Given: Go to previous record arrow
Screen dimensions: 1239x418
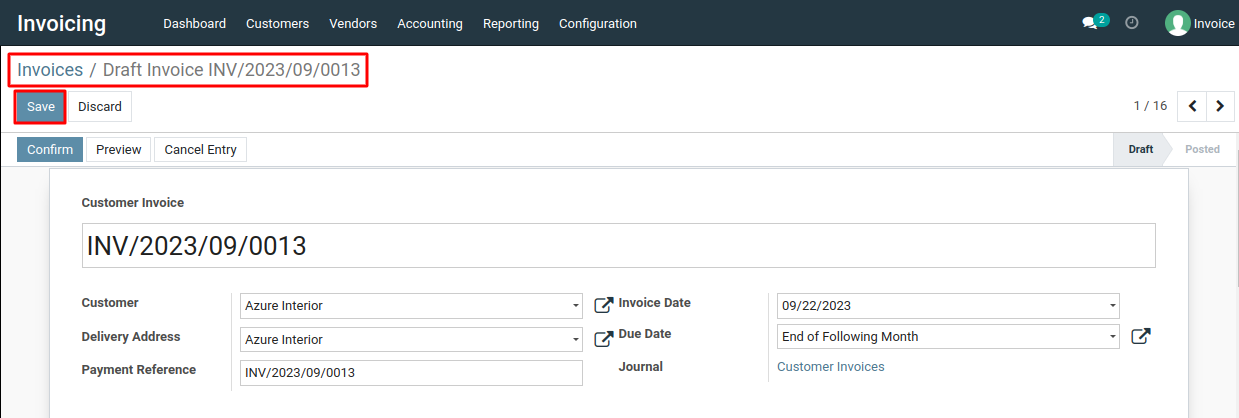Looking at the screenshot, I should [1192, 105].
